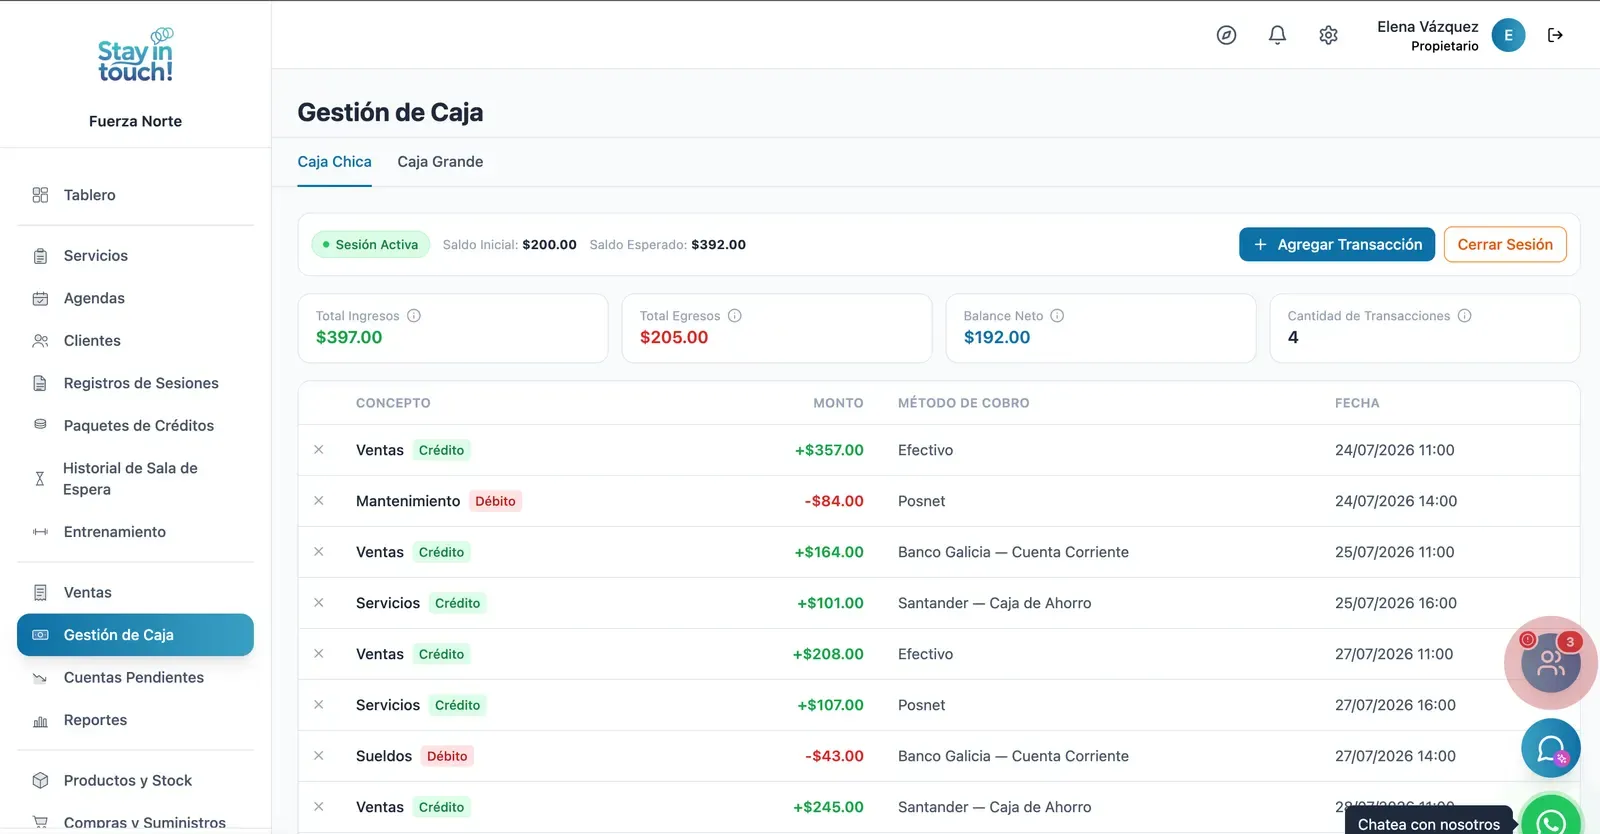Remove the +$245.00 Ventas transaction
Image resolution: width=1600 pixels, height=834 pixels.
(x=319, y=807)
